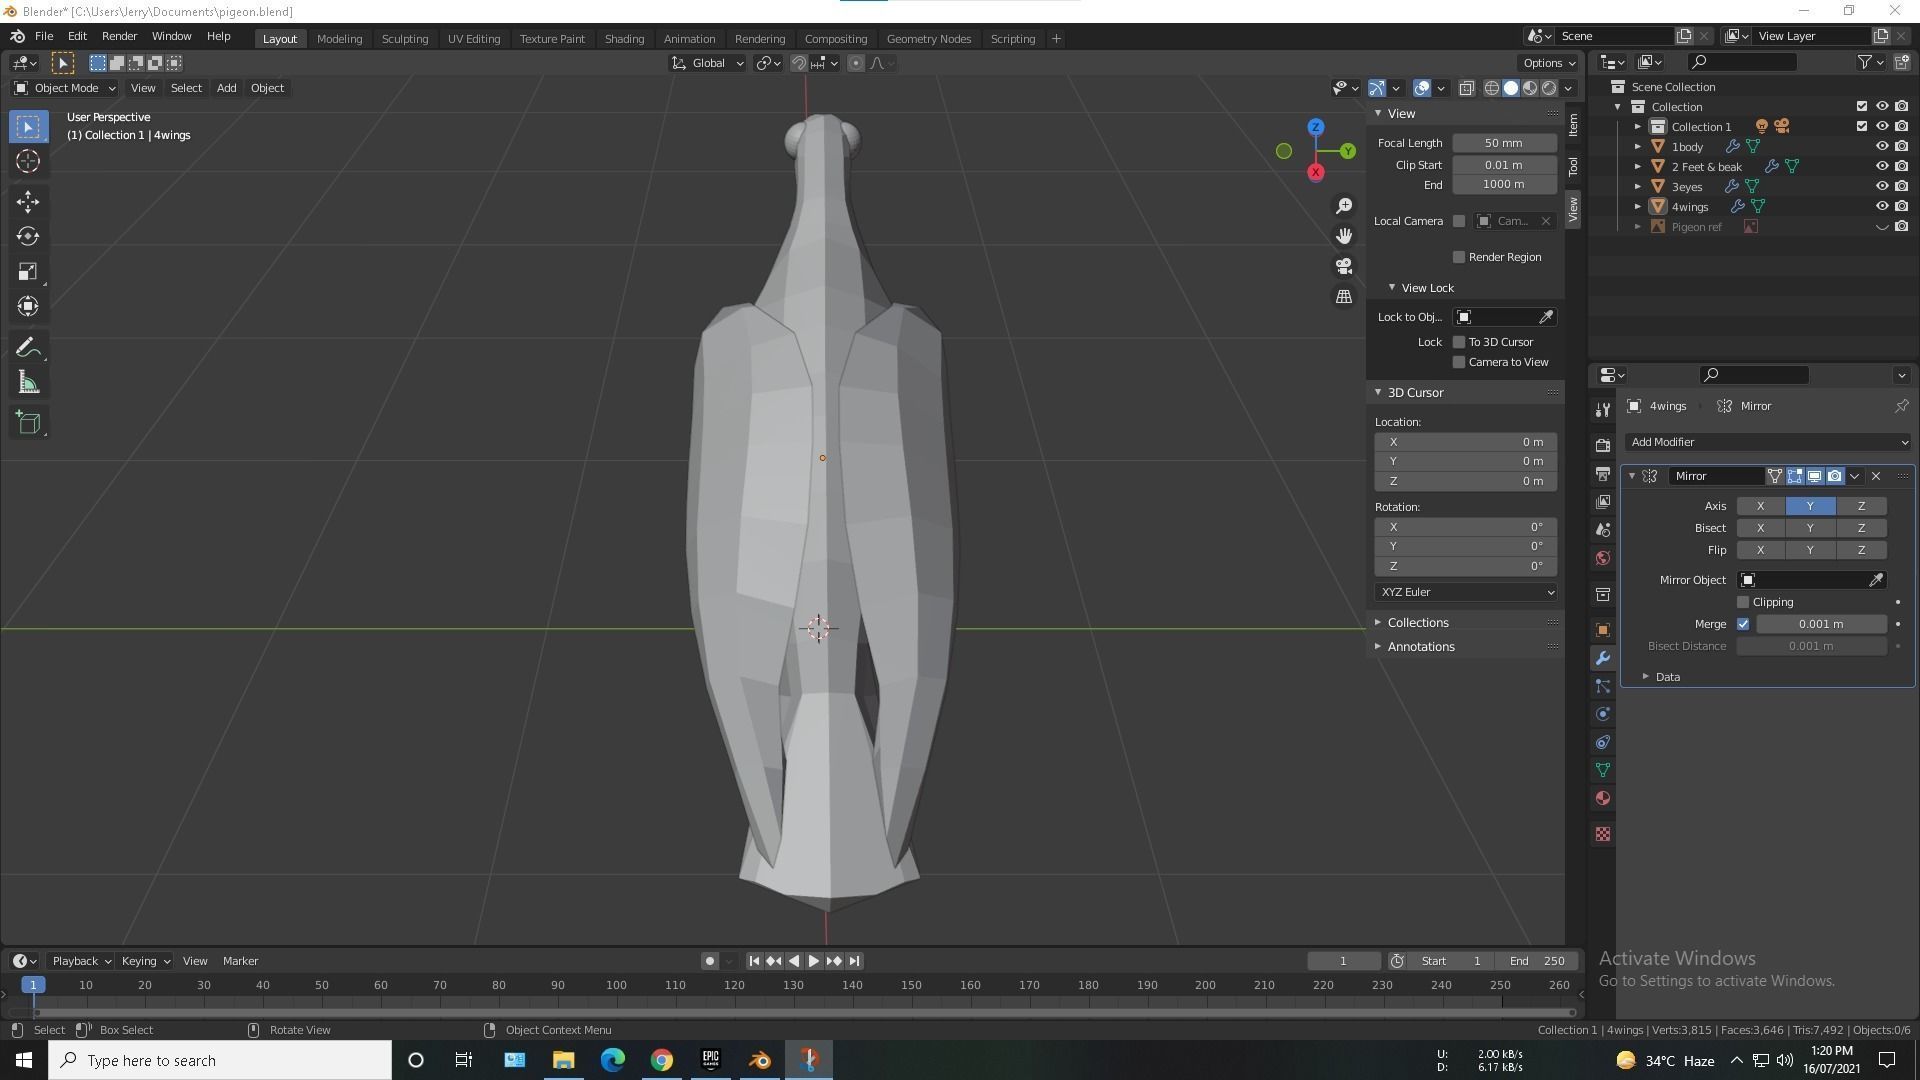Enable the Clipping checkbox

click(1743, 602)
